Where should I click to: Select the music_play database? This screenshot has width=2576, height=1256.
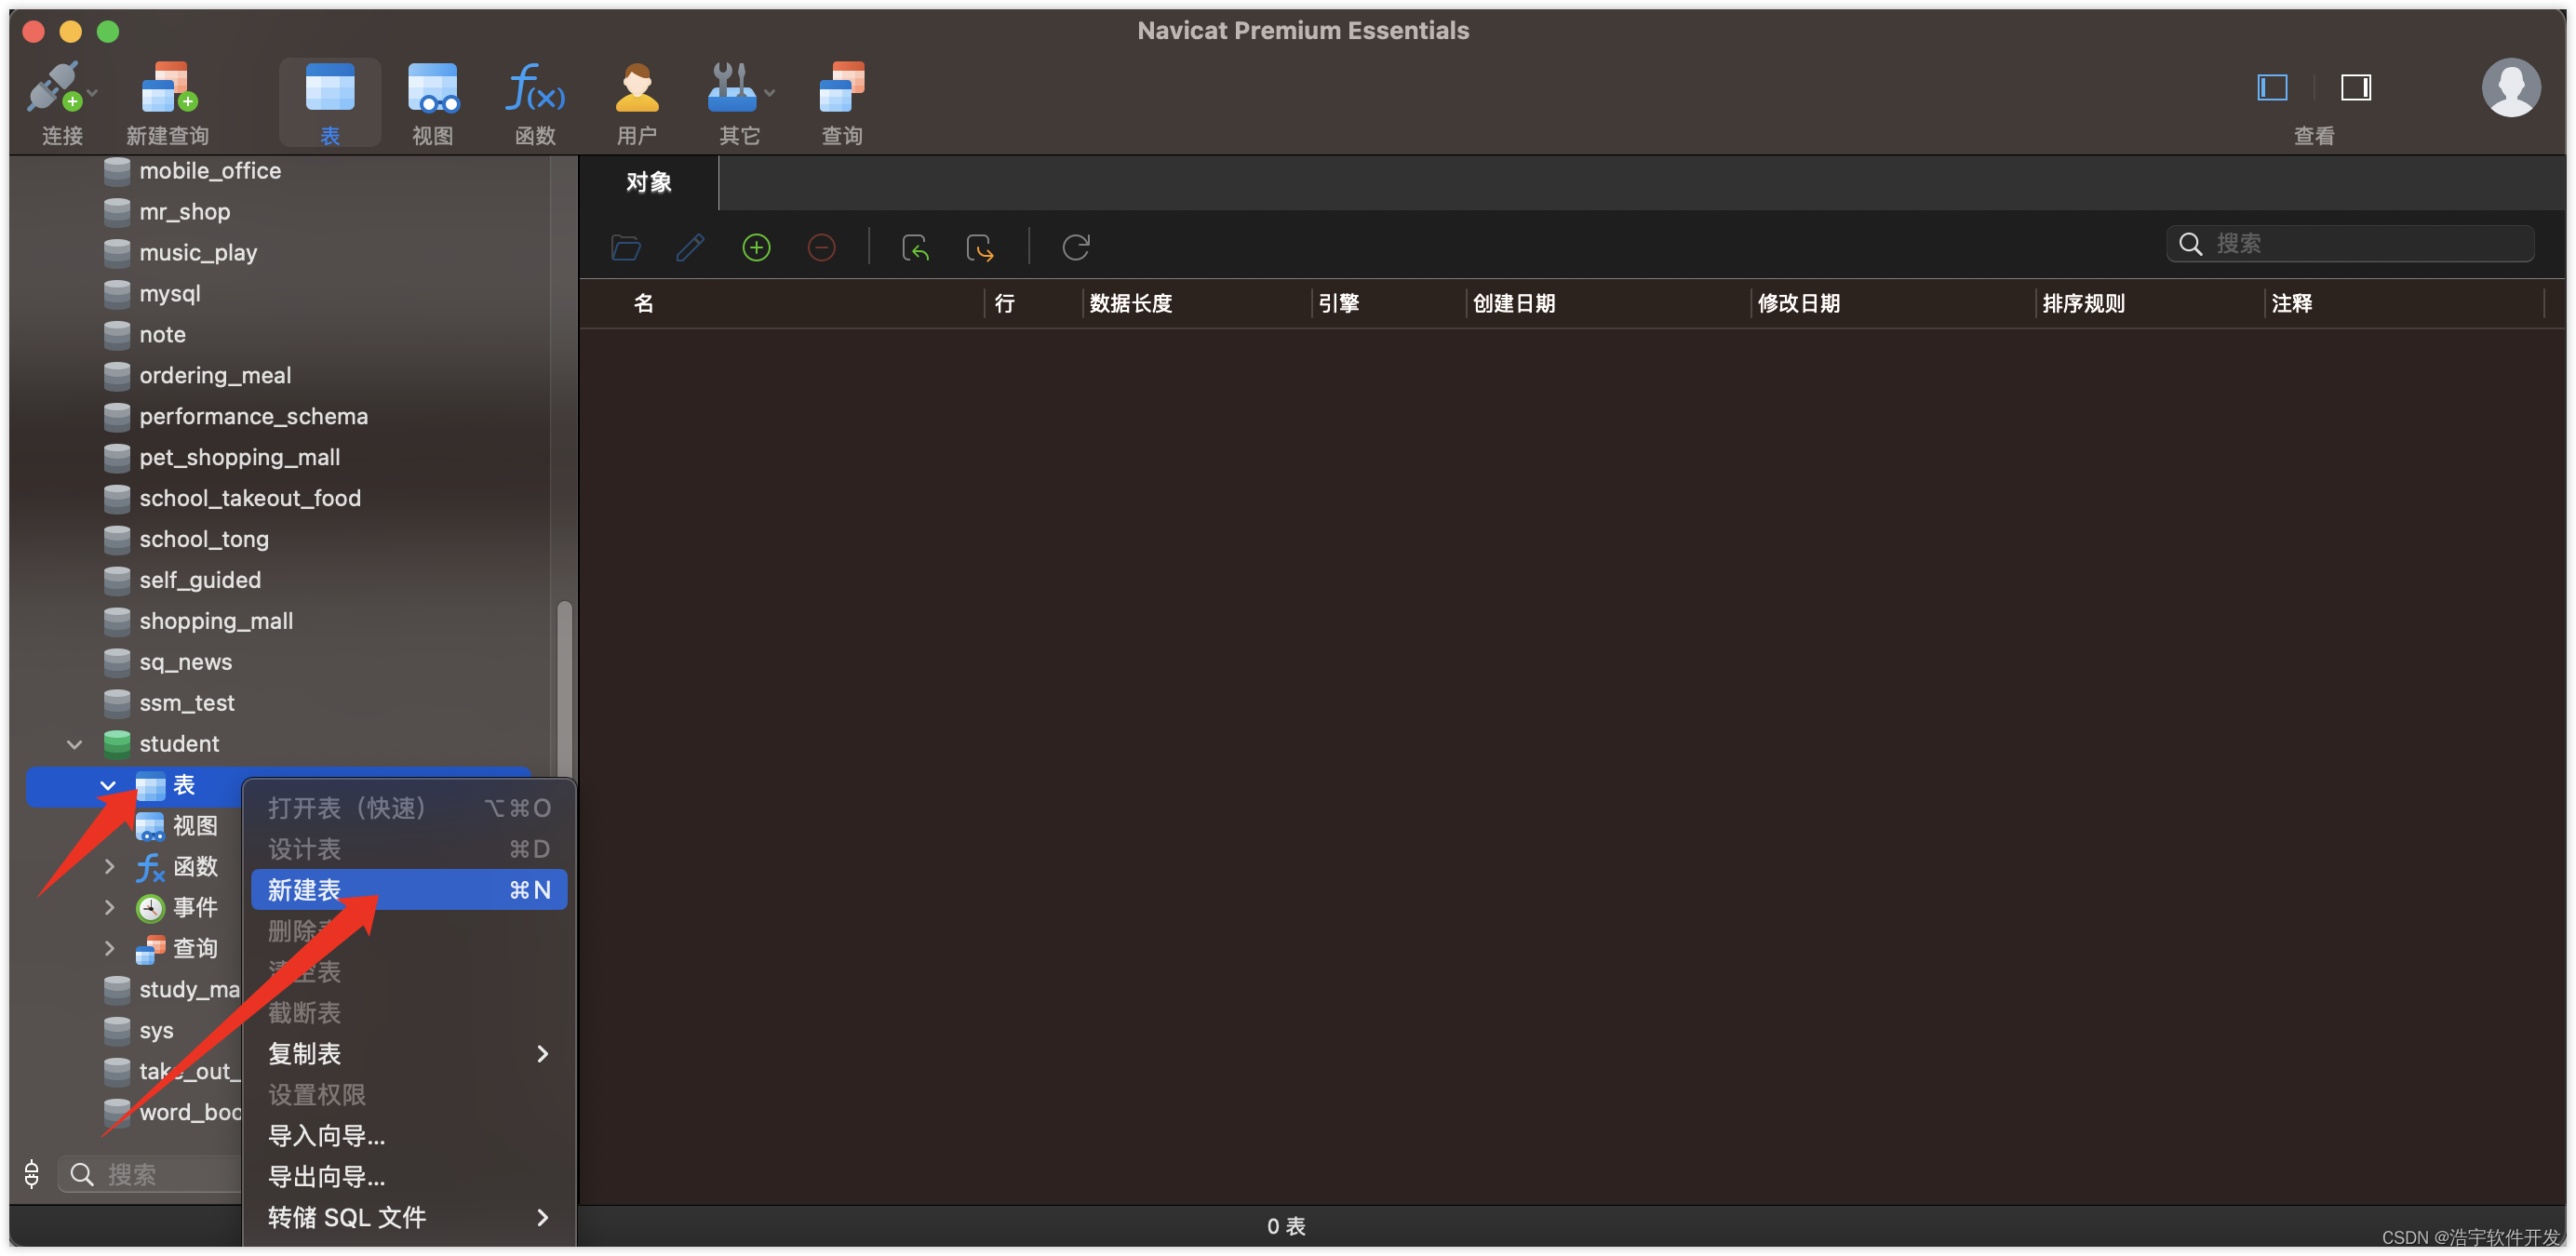click(x=198, y=253)
